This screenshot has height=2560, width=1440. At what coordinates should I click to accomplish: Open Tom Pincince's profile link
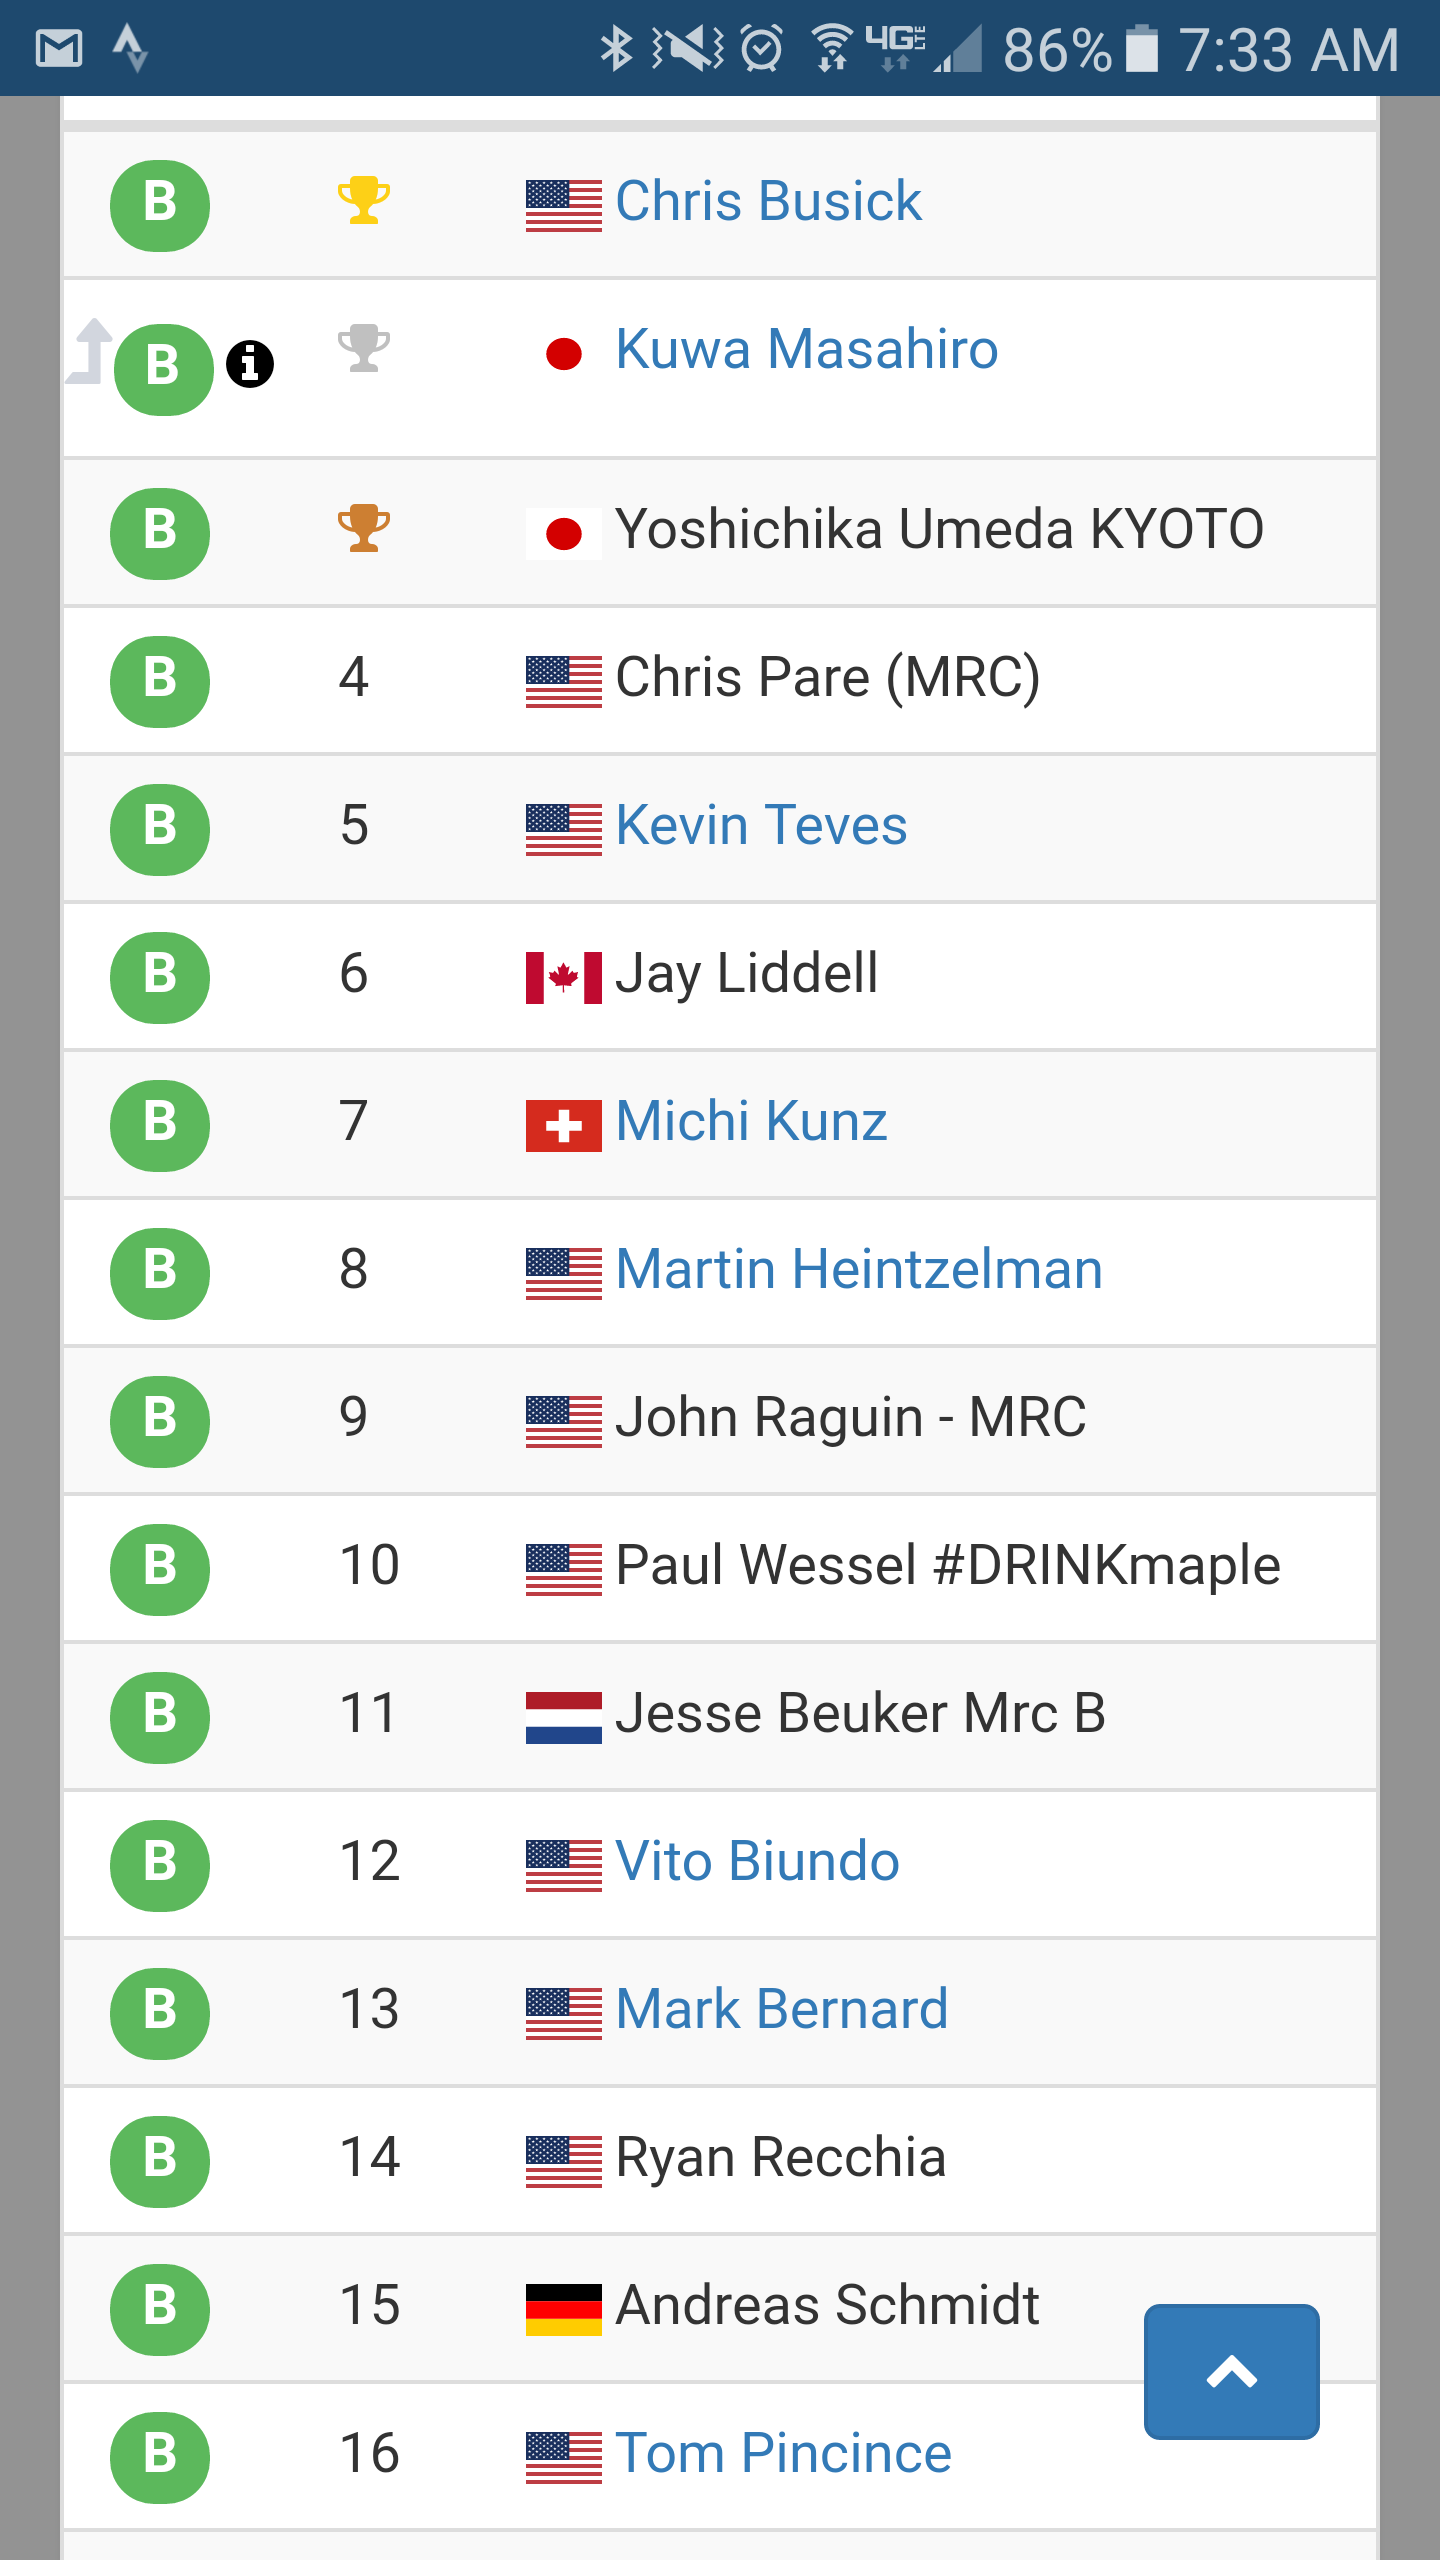tap(783, 2453)
